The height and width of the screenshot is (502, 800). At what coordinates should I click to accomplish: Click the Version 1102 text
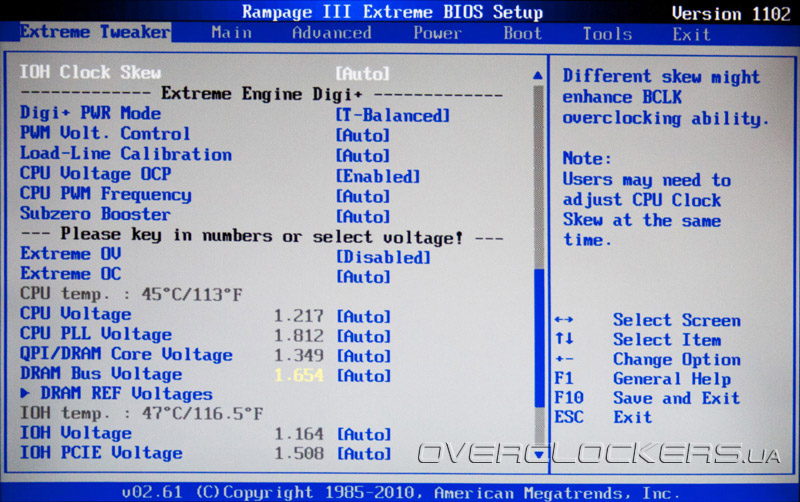tap(731, 14)
